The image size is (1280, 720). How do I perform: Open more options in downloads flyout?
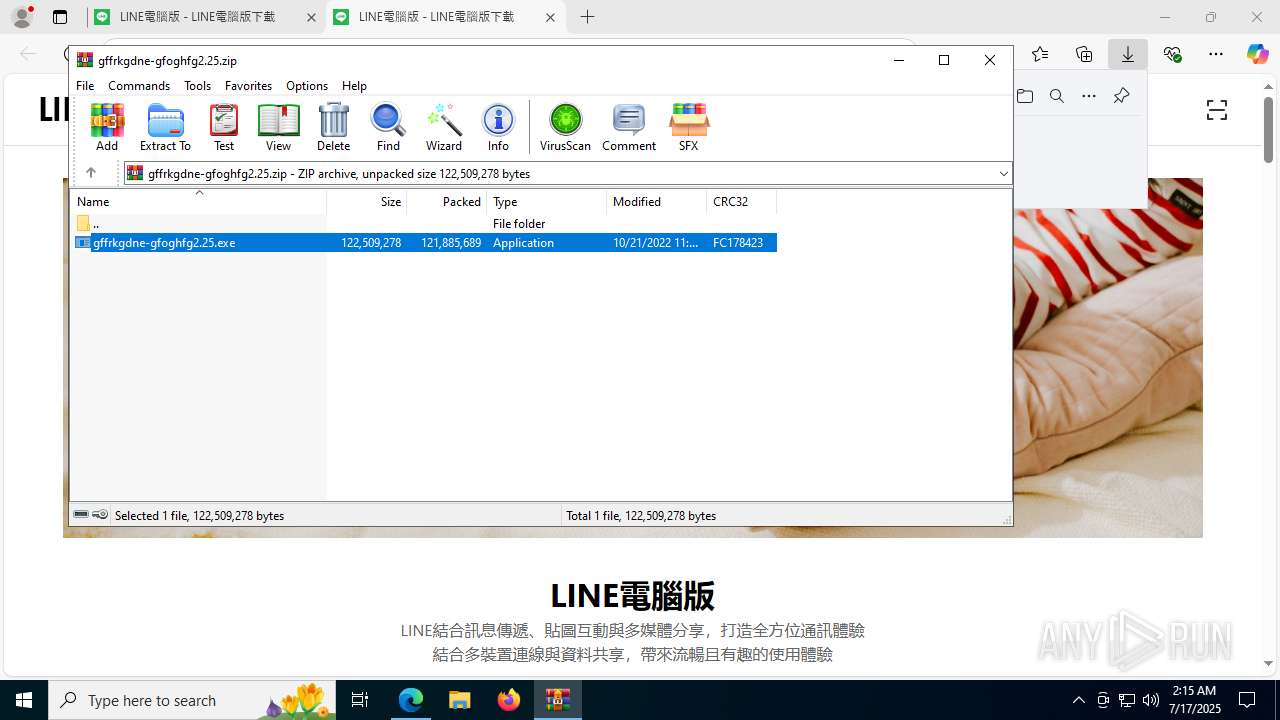coord(1089,96)
